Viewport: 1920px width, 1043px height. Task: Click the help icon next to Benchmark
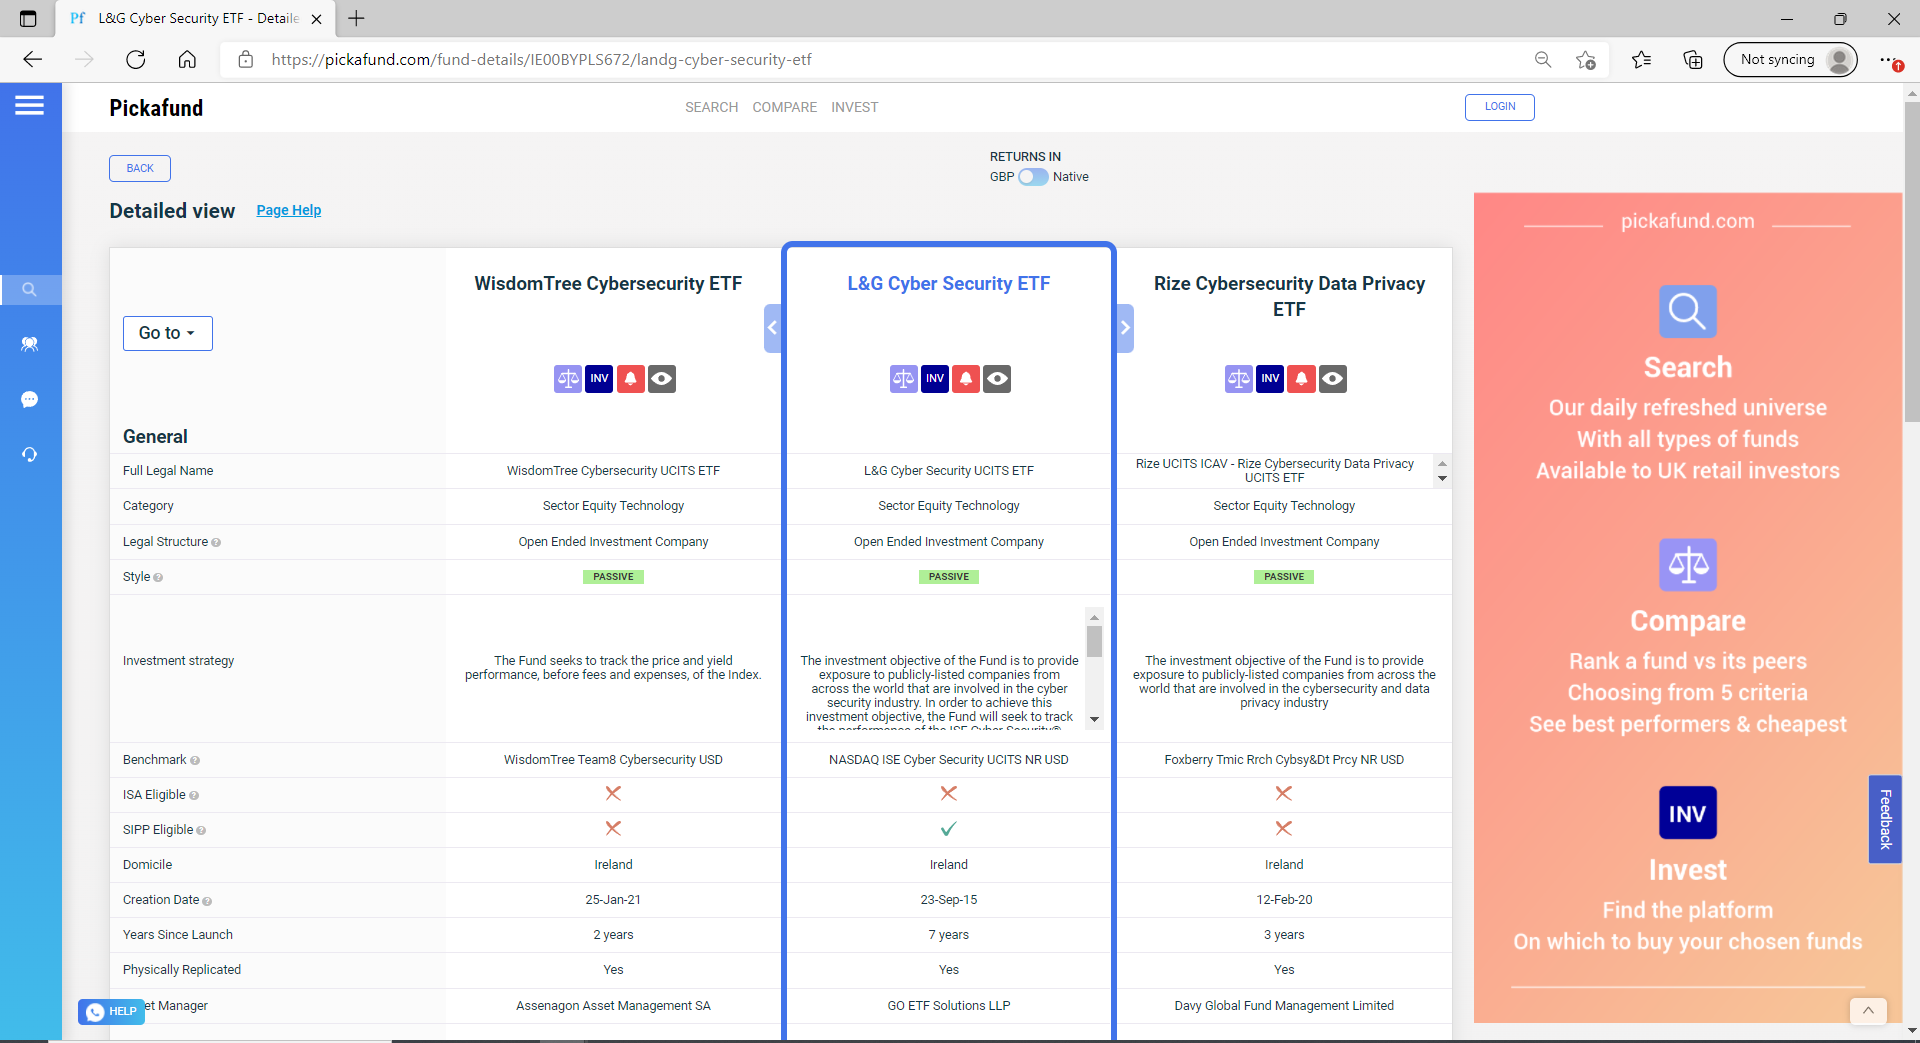(195, 761)
